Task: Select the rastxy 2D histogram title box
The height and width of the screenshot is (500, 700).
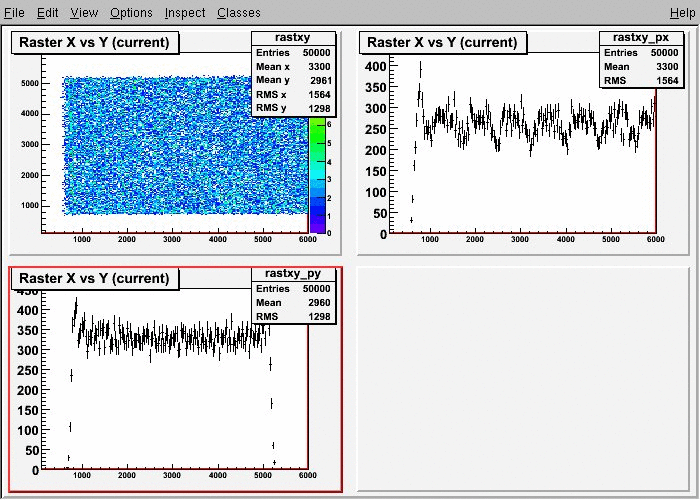Action: click(x=95, y=42)
